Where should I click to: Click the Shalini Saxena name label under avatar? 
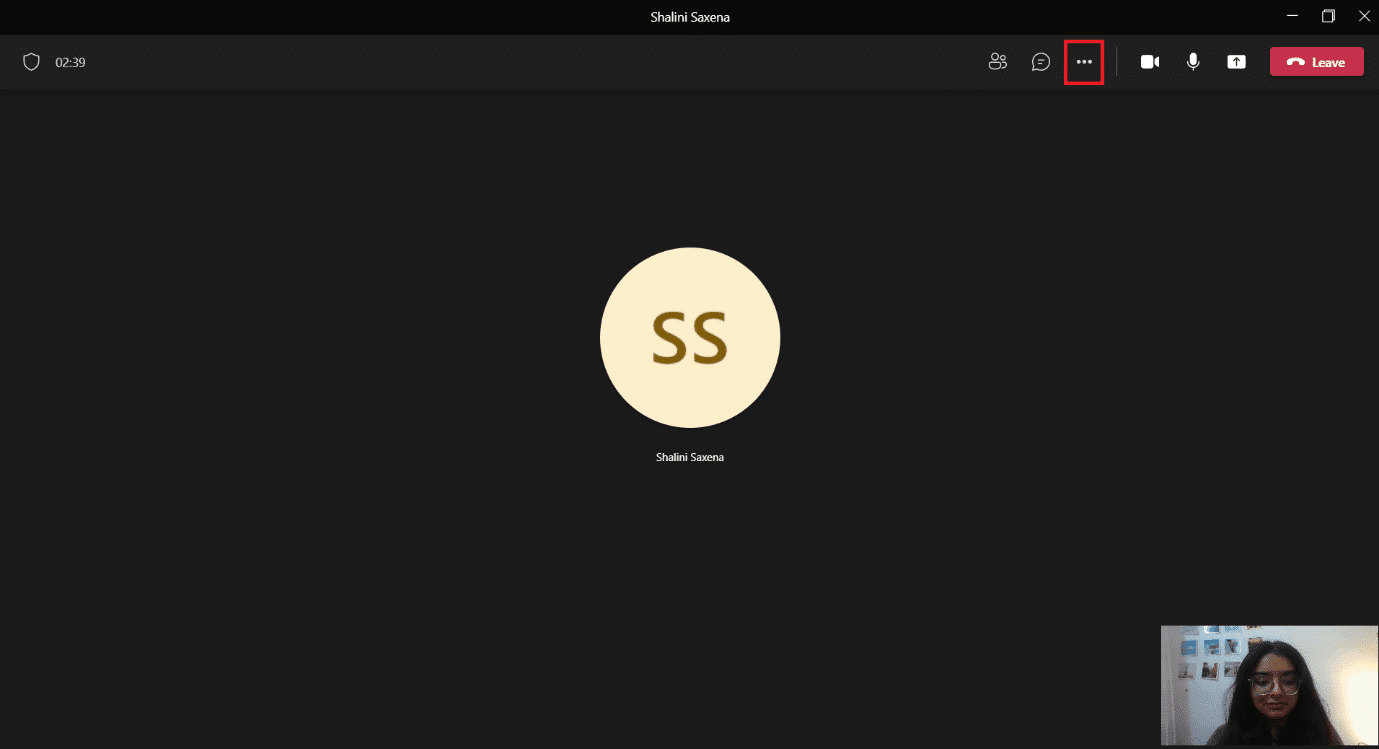(689, 457)
